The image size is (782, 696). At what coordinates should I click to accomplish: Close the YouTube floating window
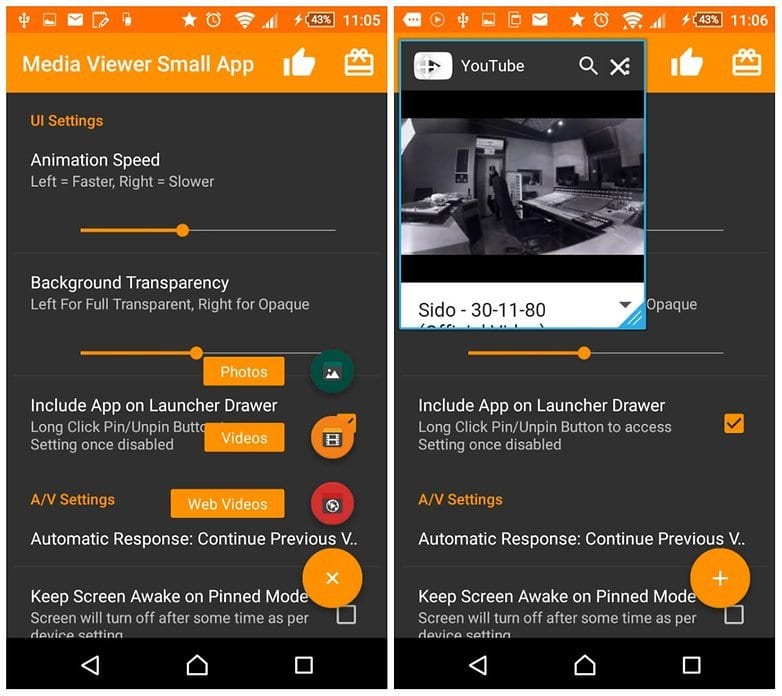620,66
